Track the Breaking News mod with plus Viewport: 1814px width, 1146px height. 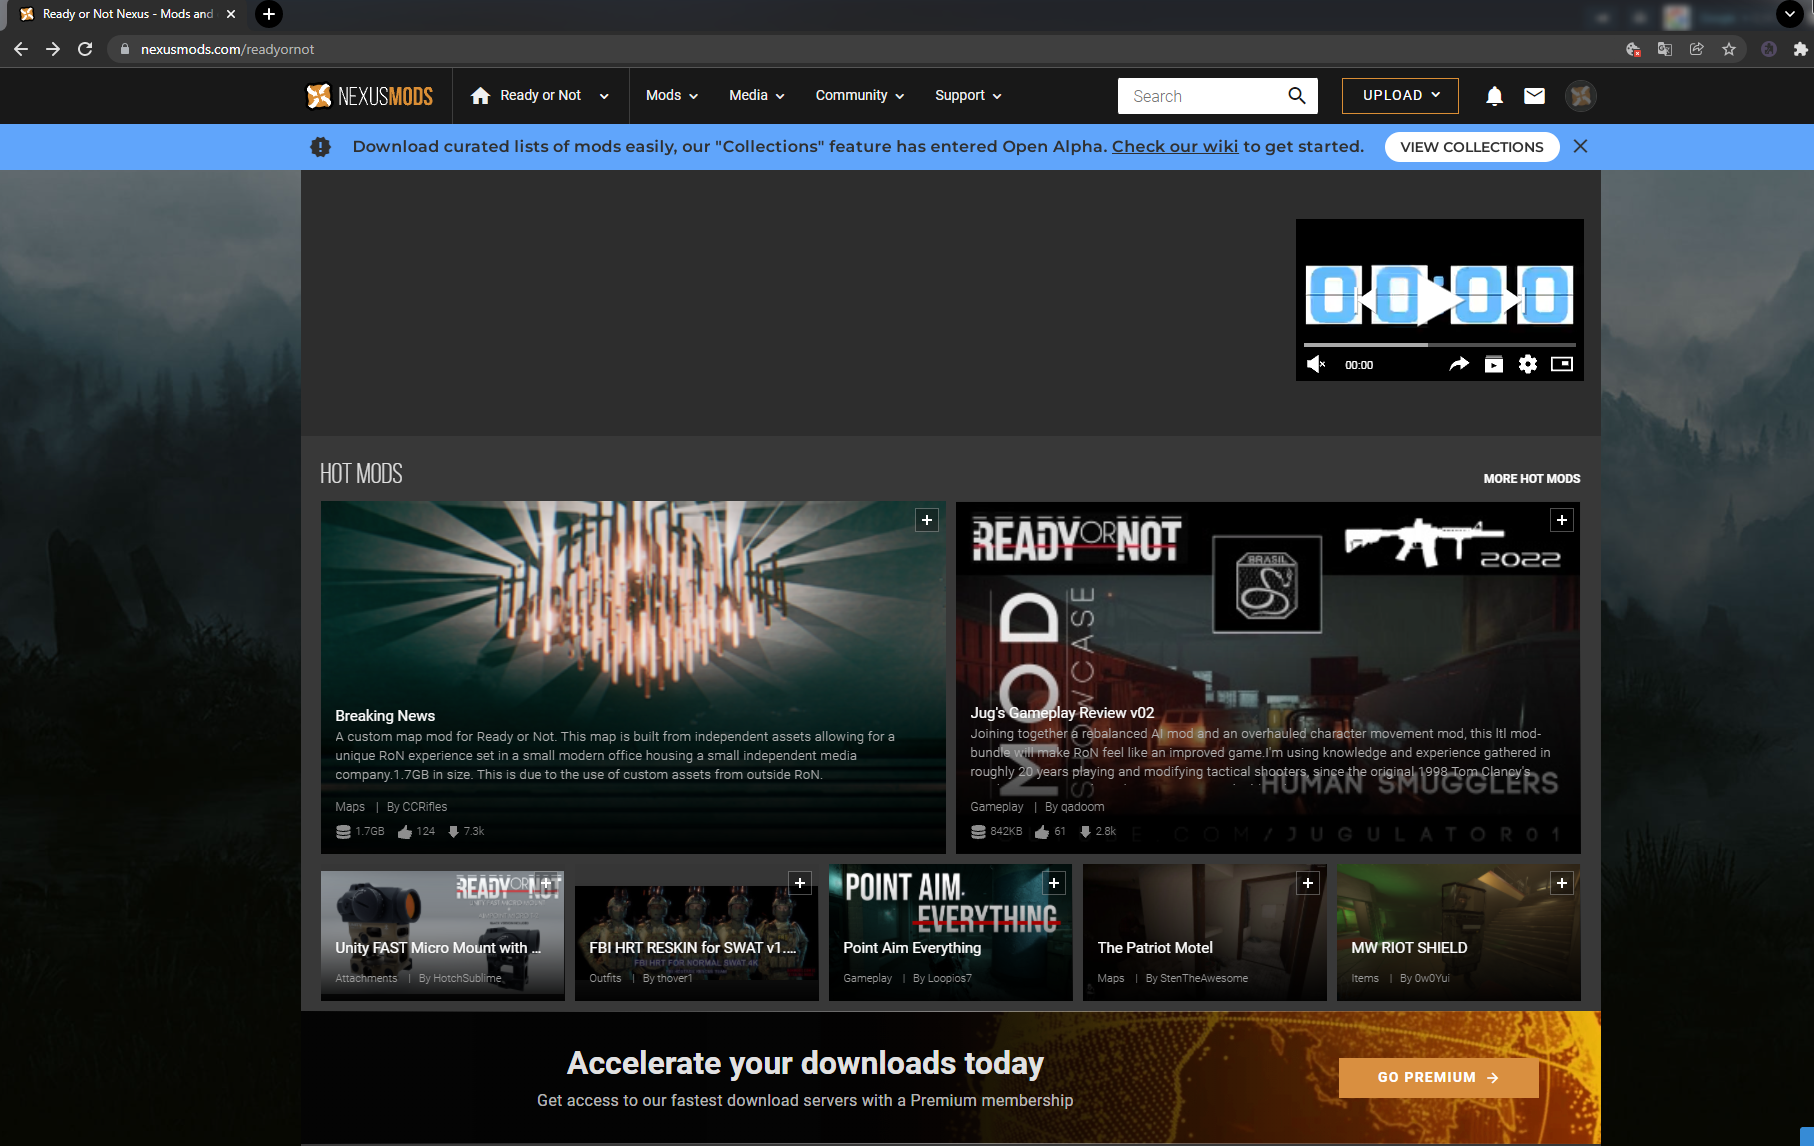tap(927, 520)
